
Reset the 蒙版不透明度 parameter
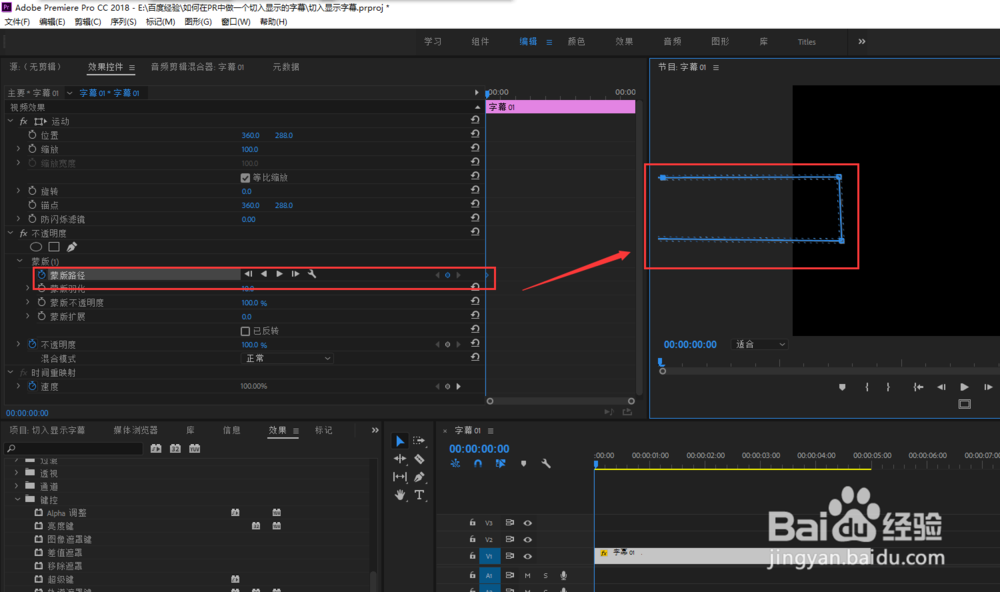(x=475, y=301)
